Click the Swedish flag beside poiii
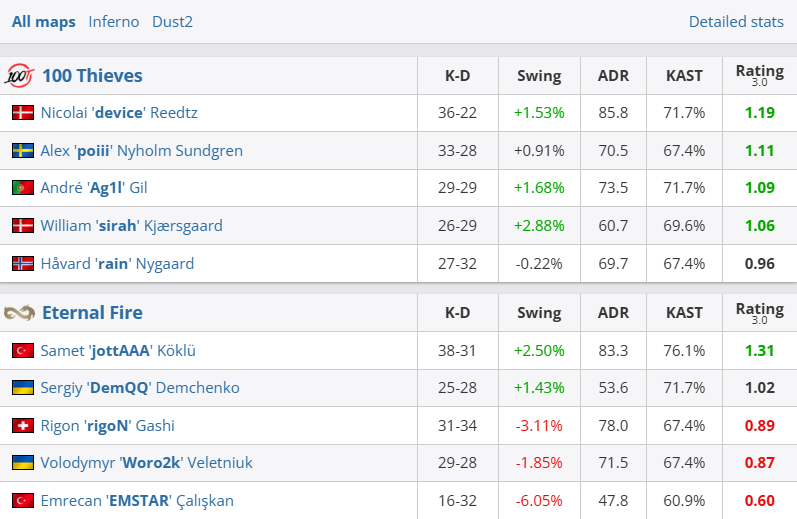797x519 pixels. tap(22, 151)
